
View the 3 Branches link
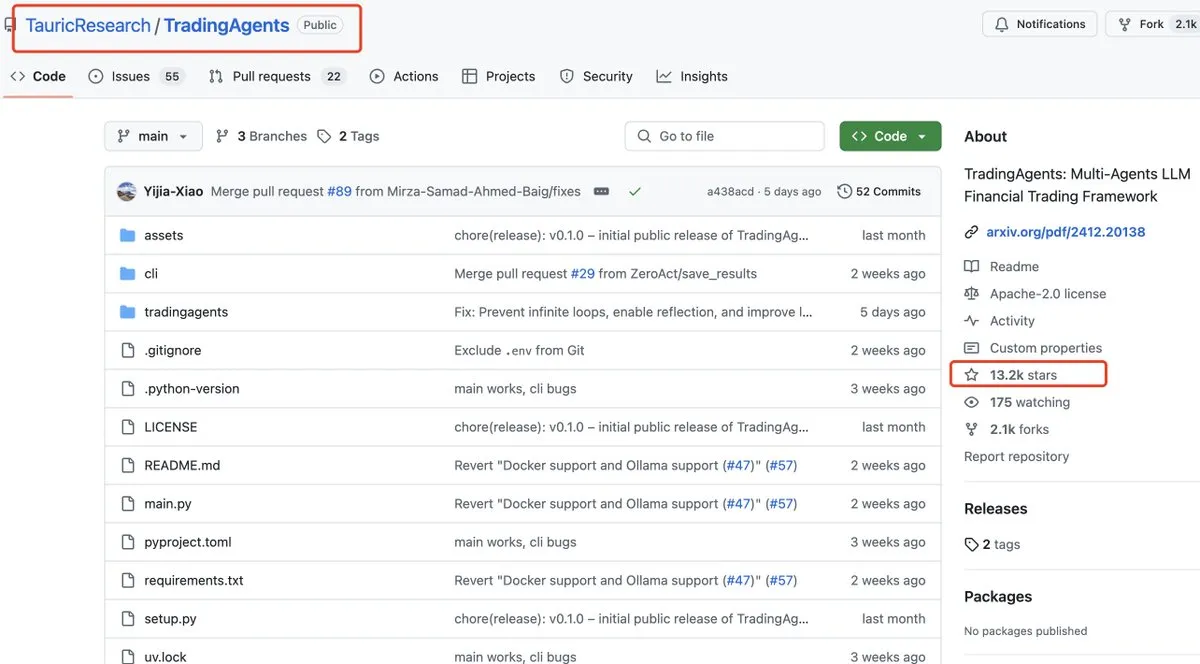[x=262, y=136]
